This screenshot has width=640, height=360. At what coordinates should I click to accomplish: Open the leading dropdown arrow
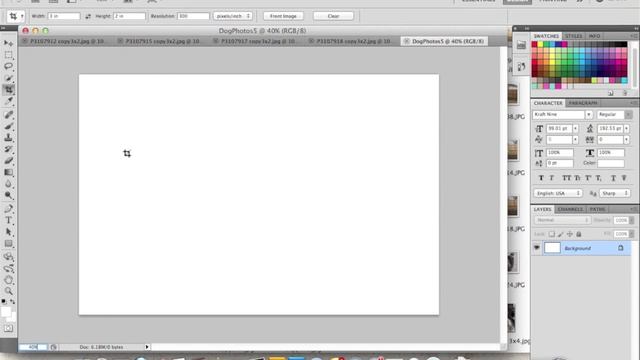pyautogui.click(x=627, y=129)
